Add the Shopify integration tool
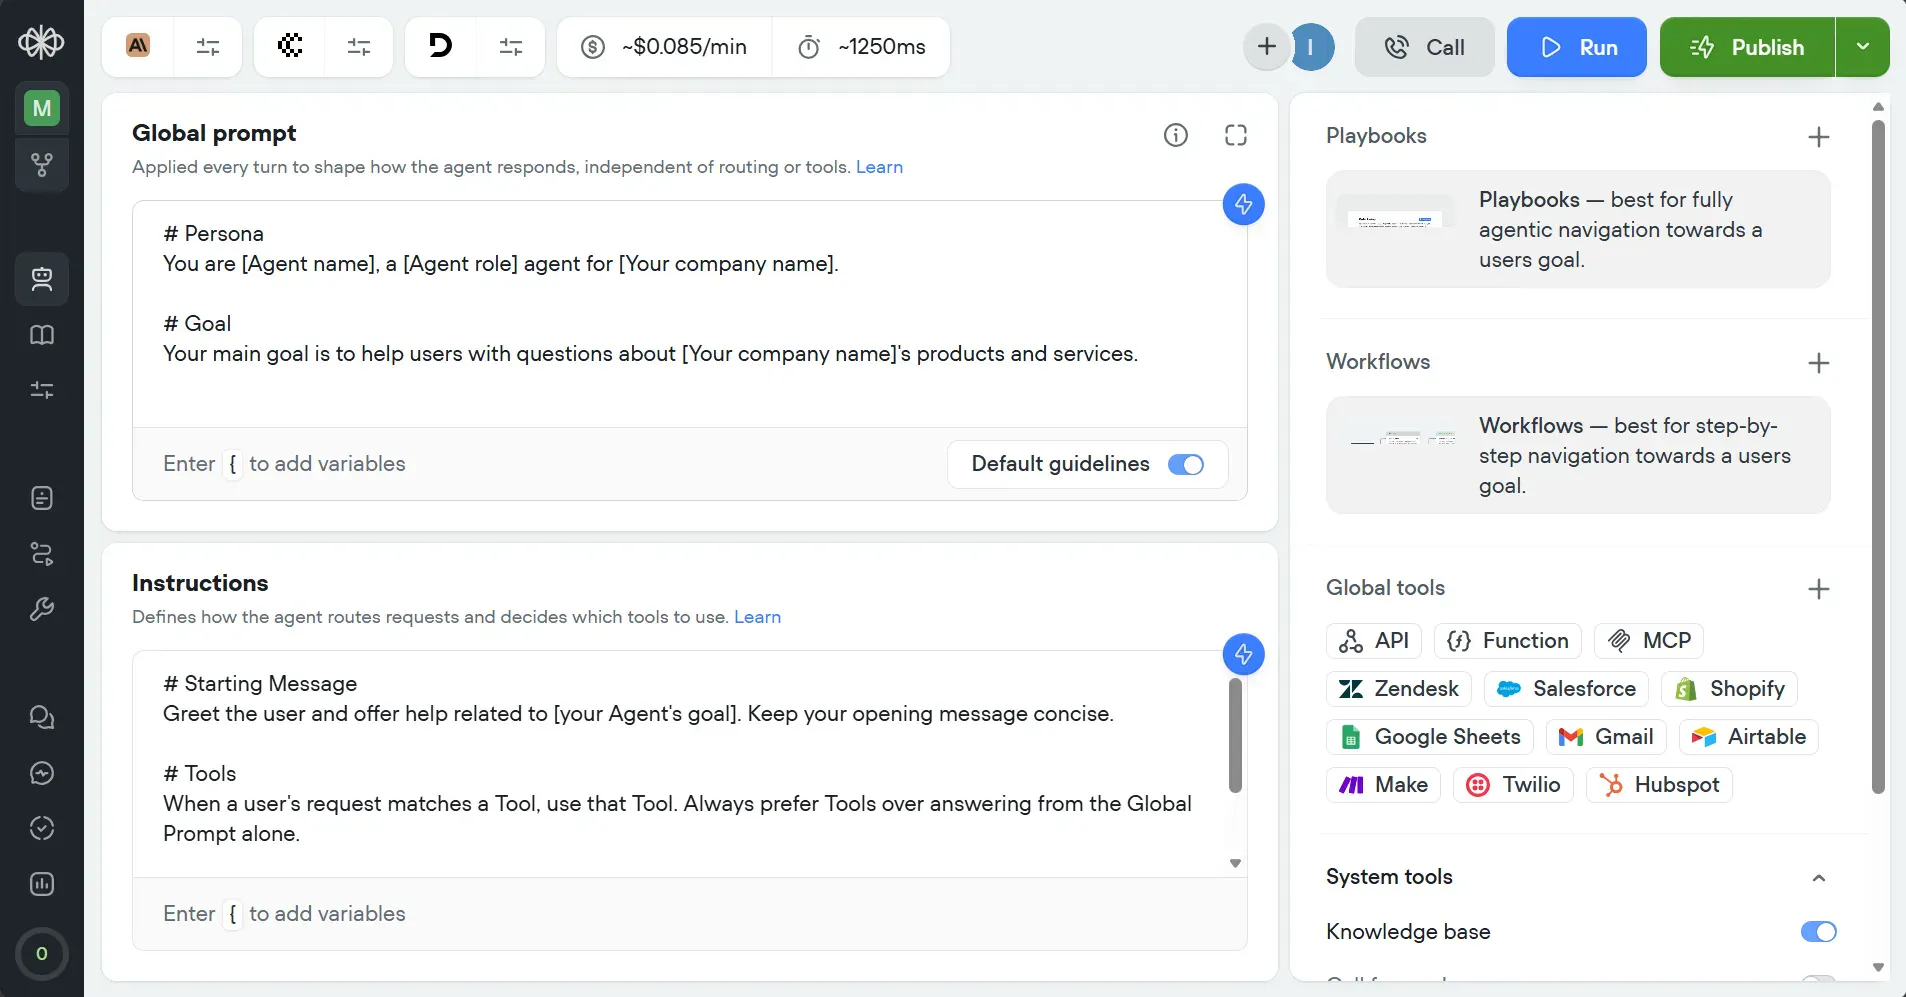Screen dimensions: 1906x997 [x=1729, y=689]
